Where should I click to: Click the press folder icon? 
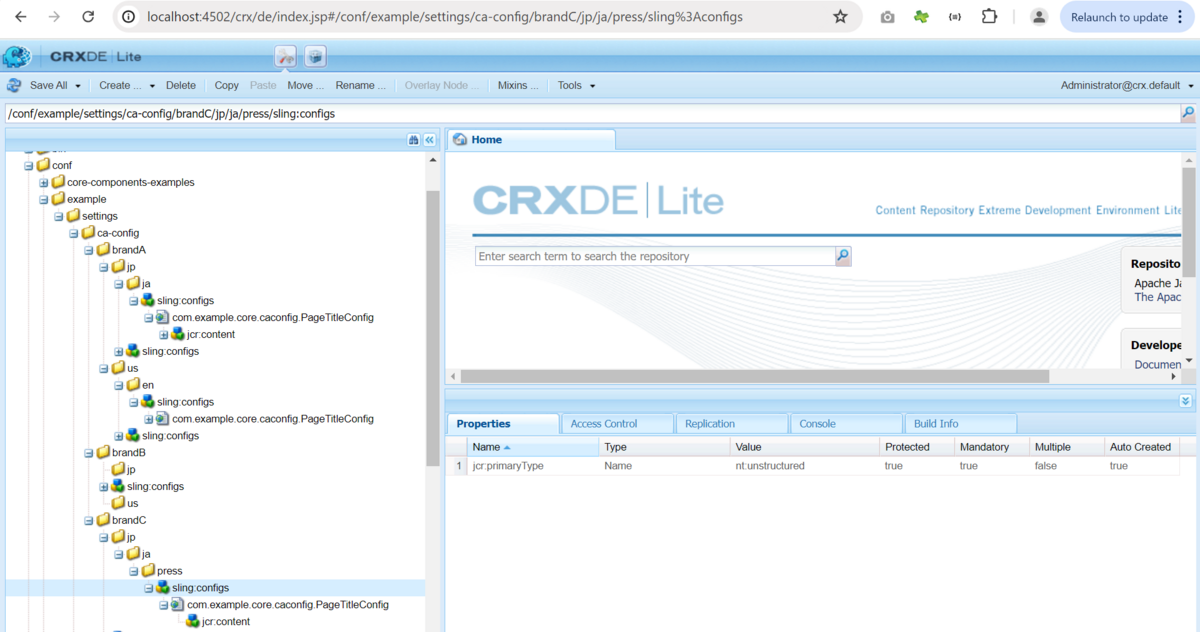(148, 571)
